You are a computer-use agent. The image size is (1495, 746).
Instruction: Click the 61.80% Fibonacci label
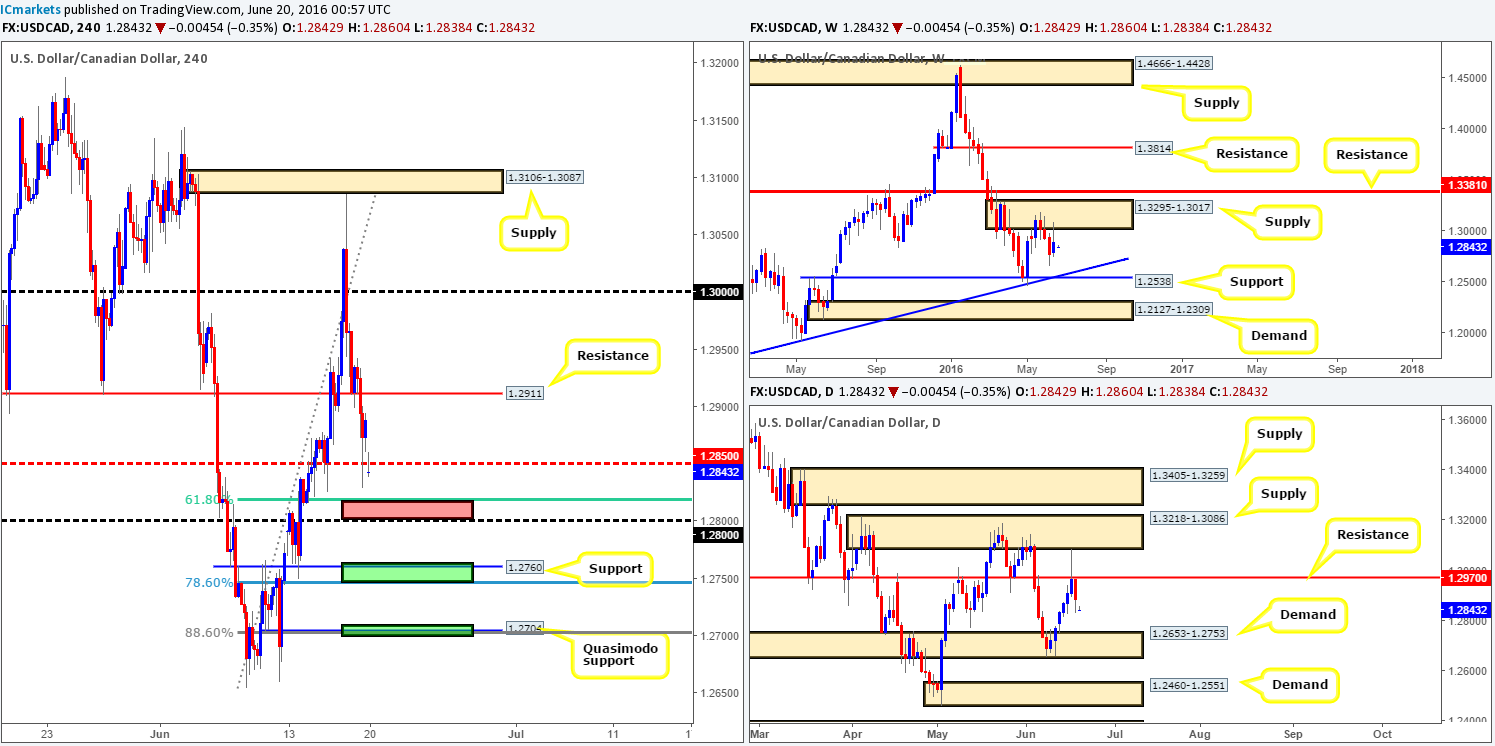click(x=209, y=499)
